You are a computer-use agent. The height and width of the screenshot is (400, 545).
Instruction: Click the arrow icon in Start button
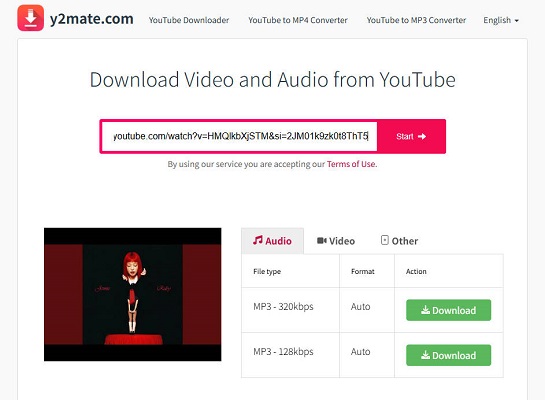coord(422,136)
